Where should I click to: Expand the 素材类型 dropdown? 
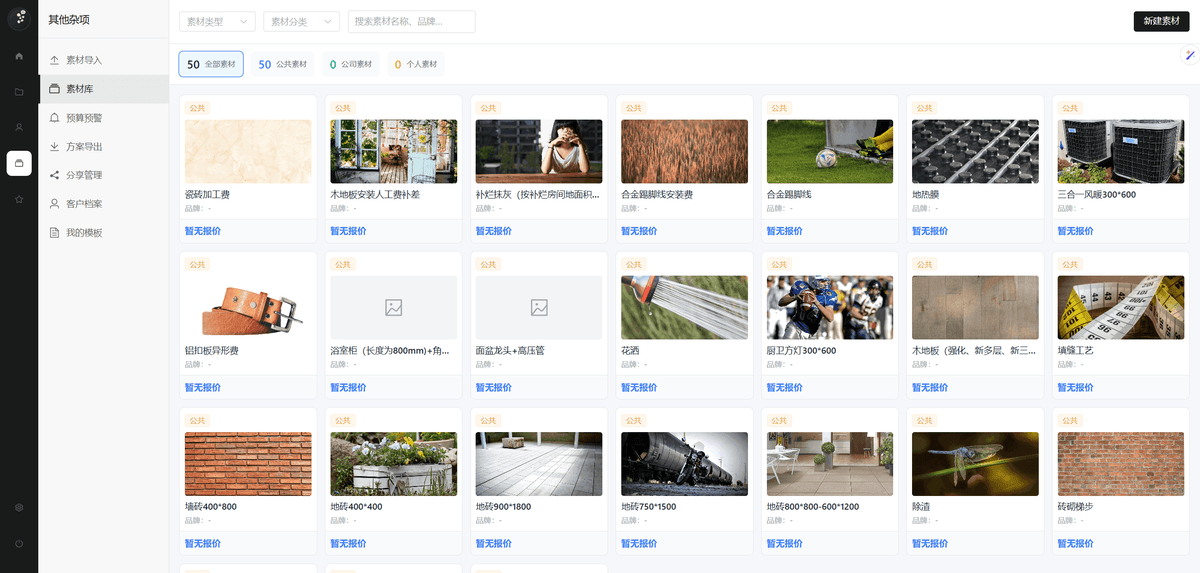point(217,22)
